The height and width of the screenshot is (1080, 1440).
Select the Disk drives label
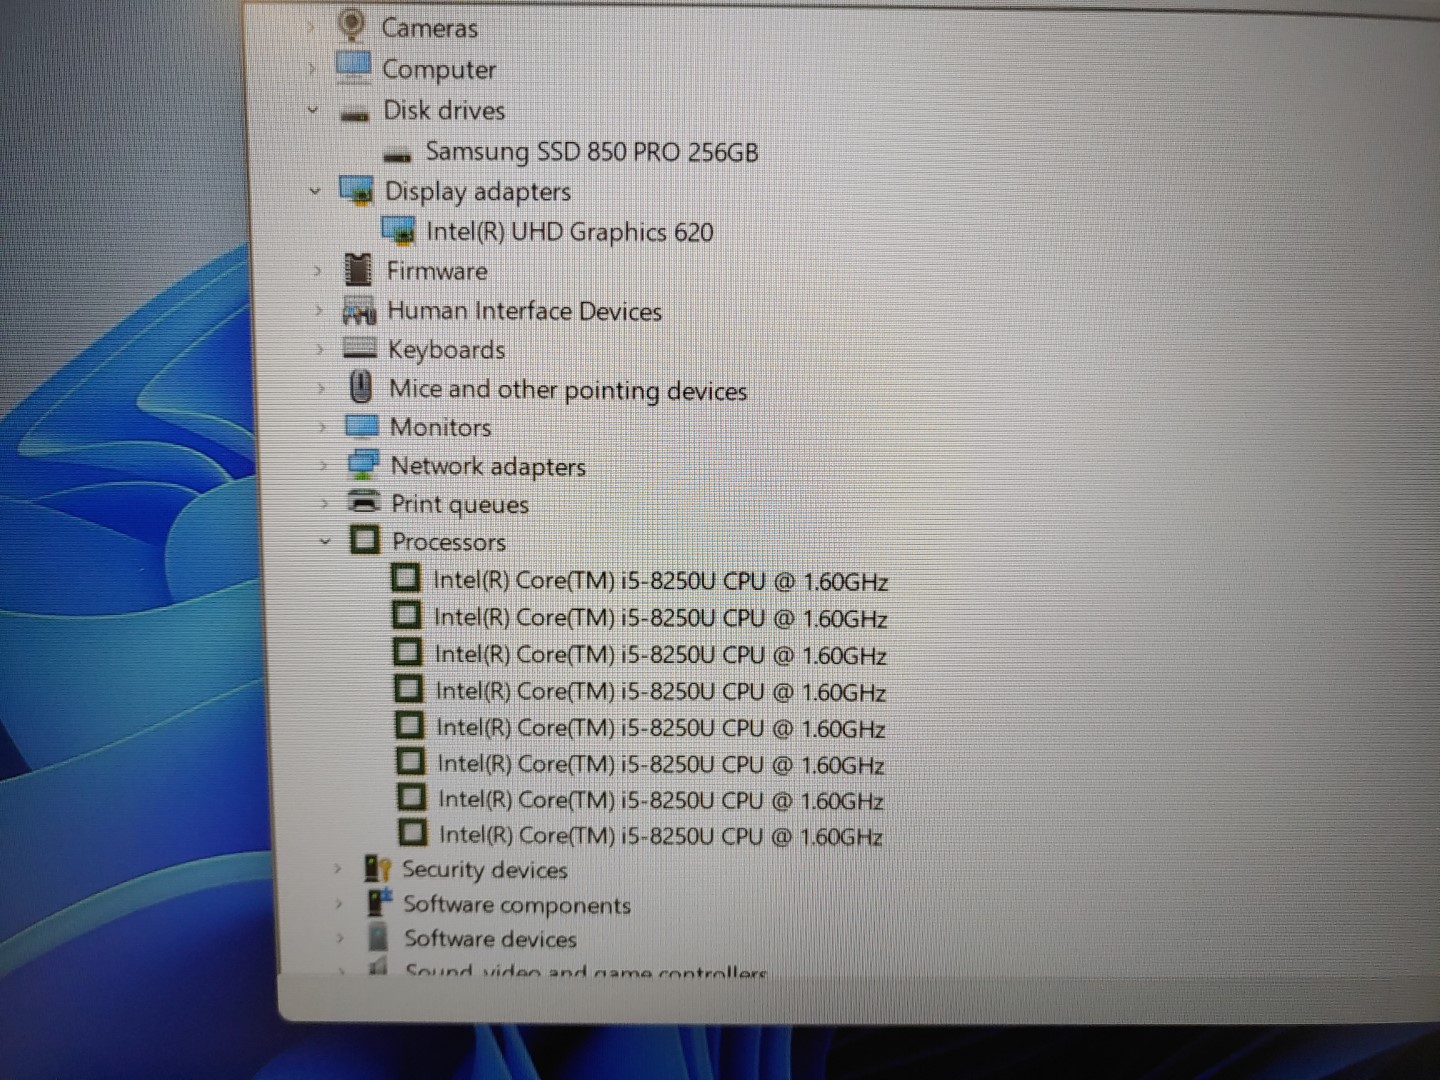[444, 110]
